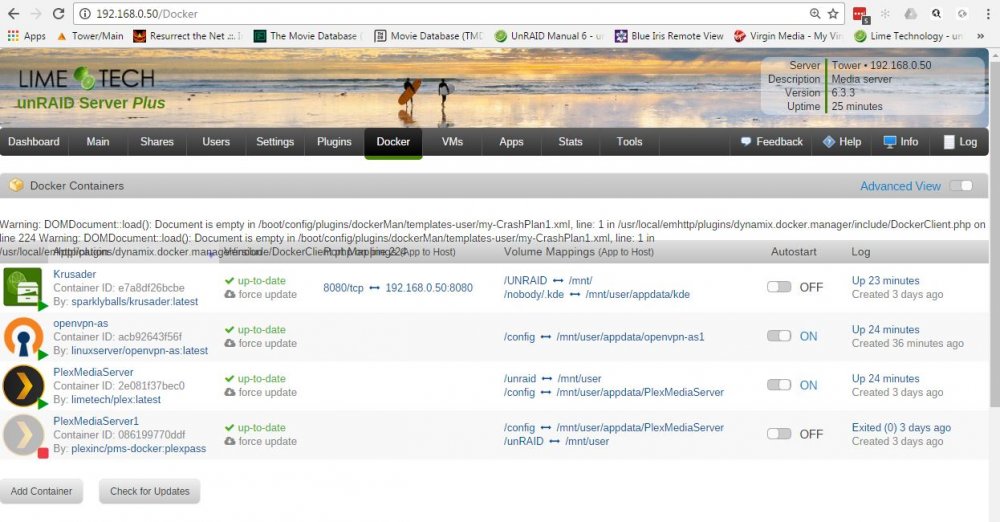The image size is (1000, 522).
Task: Click the Krusader container icon
Action: point(22,287)
